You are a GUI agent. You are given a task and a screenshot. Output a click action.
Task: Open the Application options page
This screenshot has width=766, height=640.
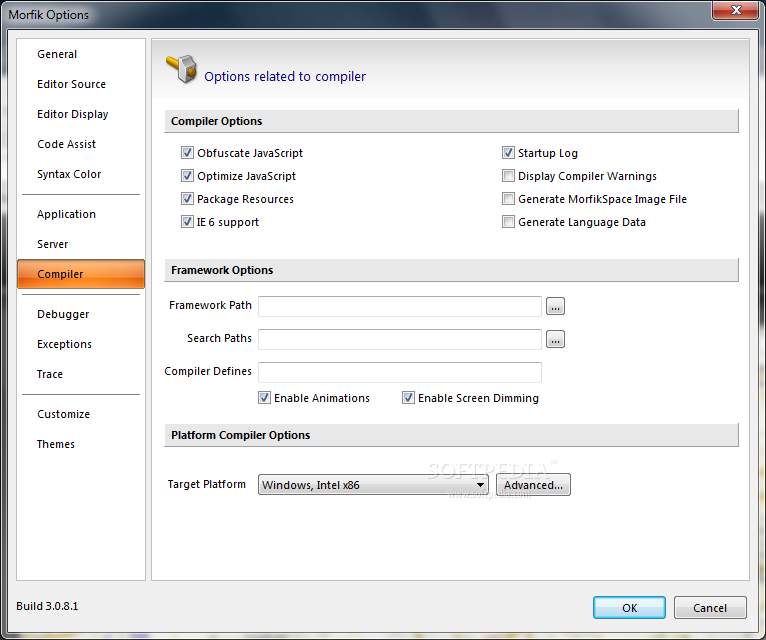66,214
